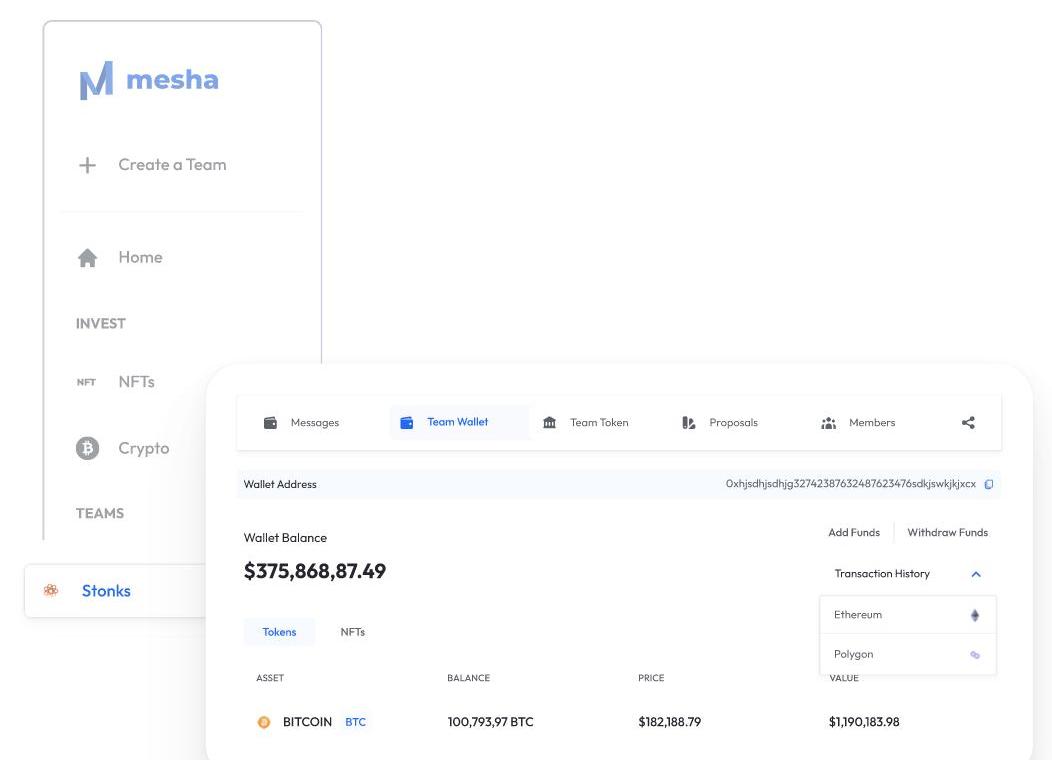Click the Bitcoin icon next to Crypto
Image resolution: width=1052 pixels, height=760 pixels.
[x=88, y=449]
